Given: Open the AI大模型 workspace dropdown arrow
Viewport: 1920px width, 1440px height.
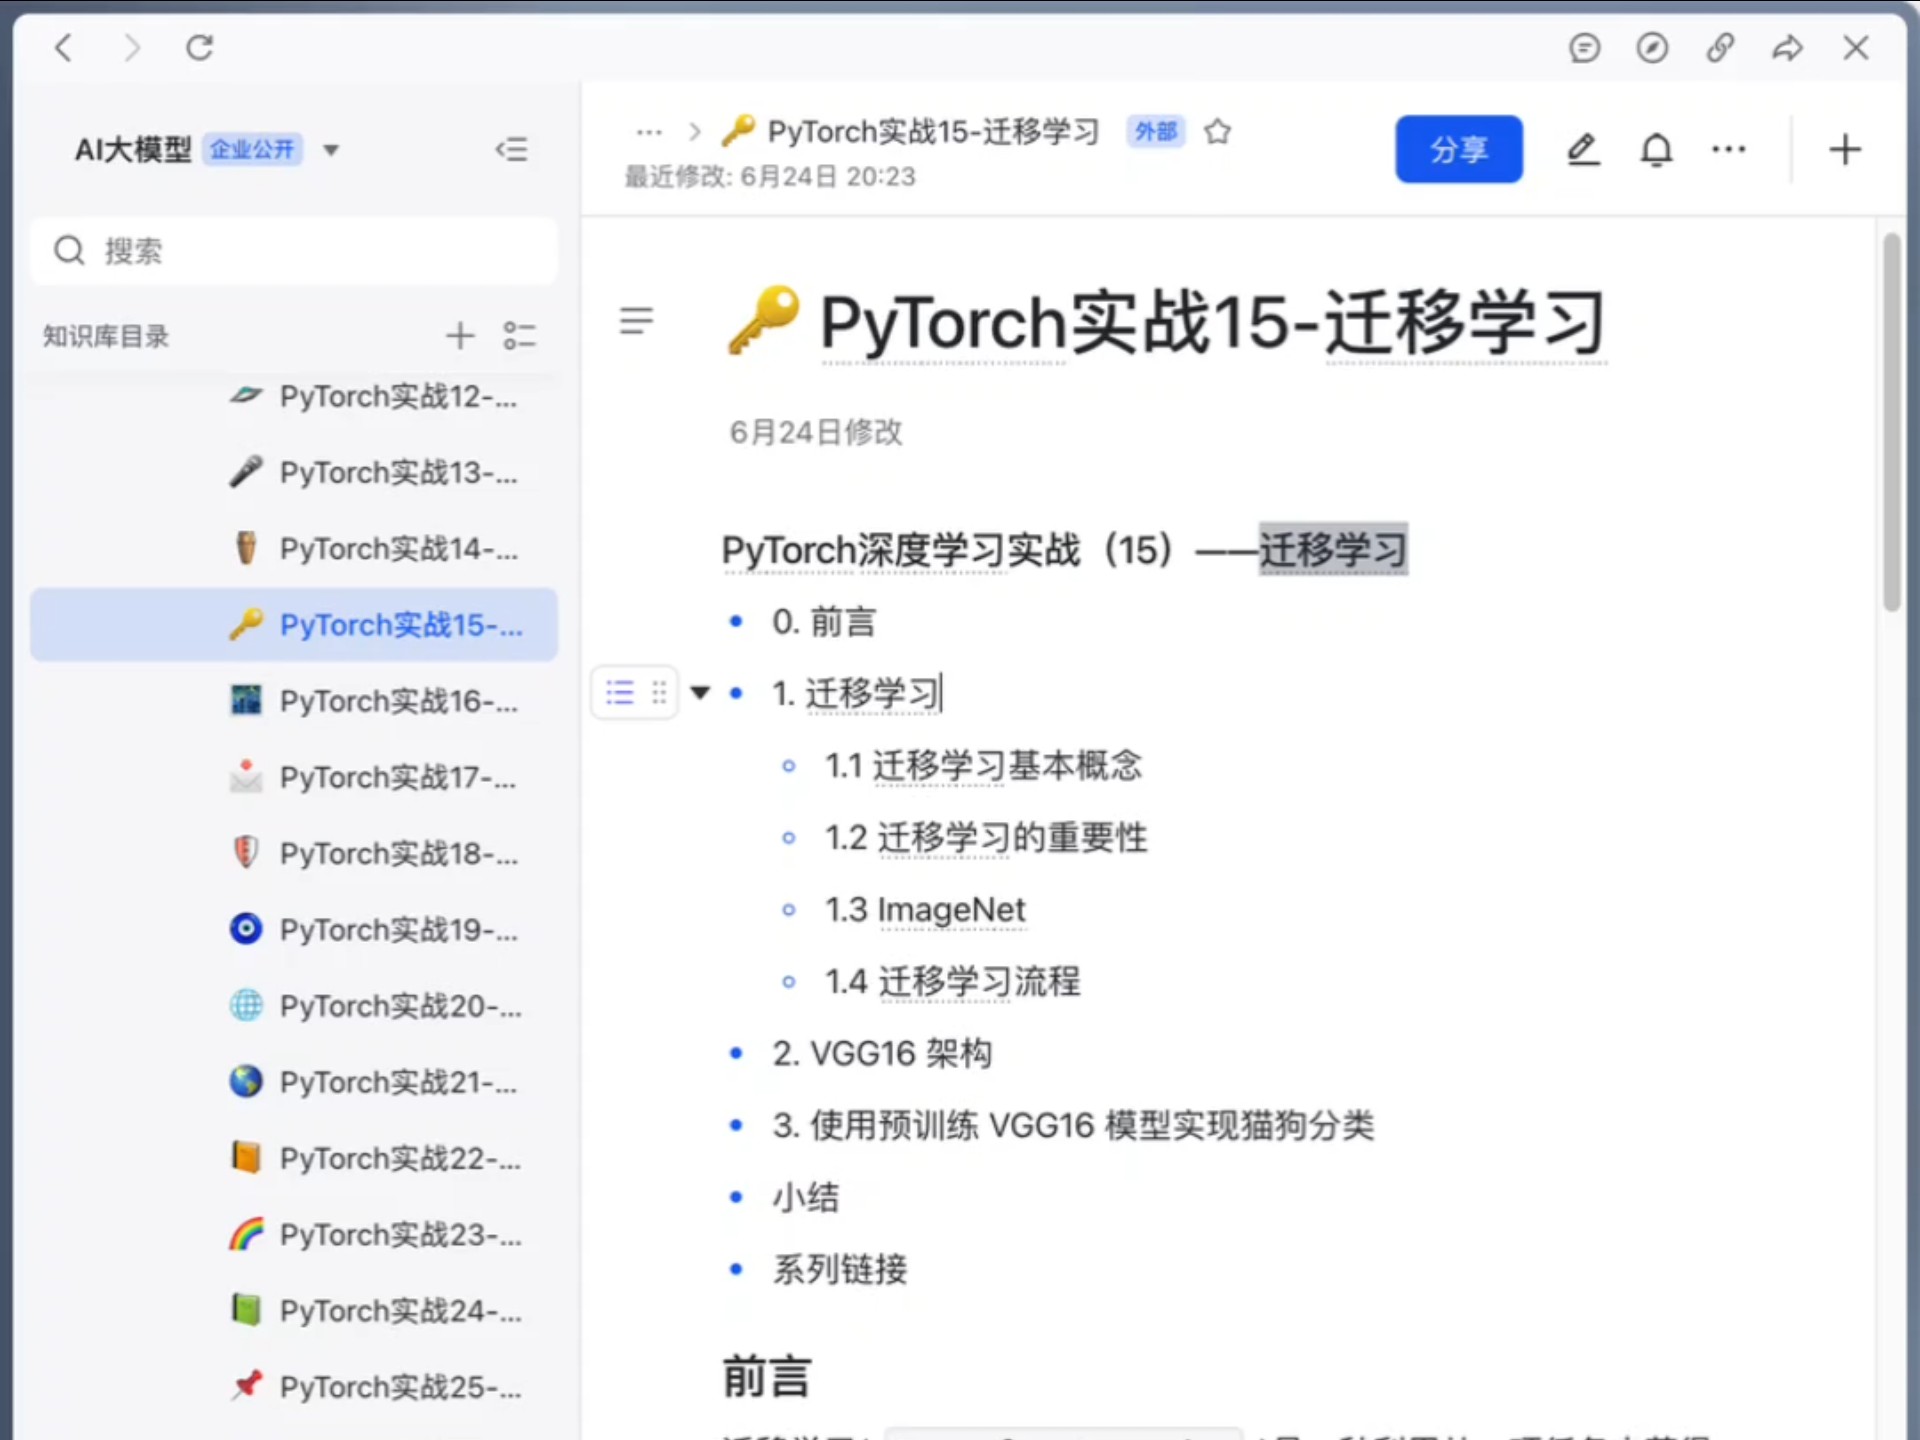Looking at the screenshot, I should pyautogui.click(x=331, y=151).
